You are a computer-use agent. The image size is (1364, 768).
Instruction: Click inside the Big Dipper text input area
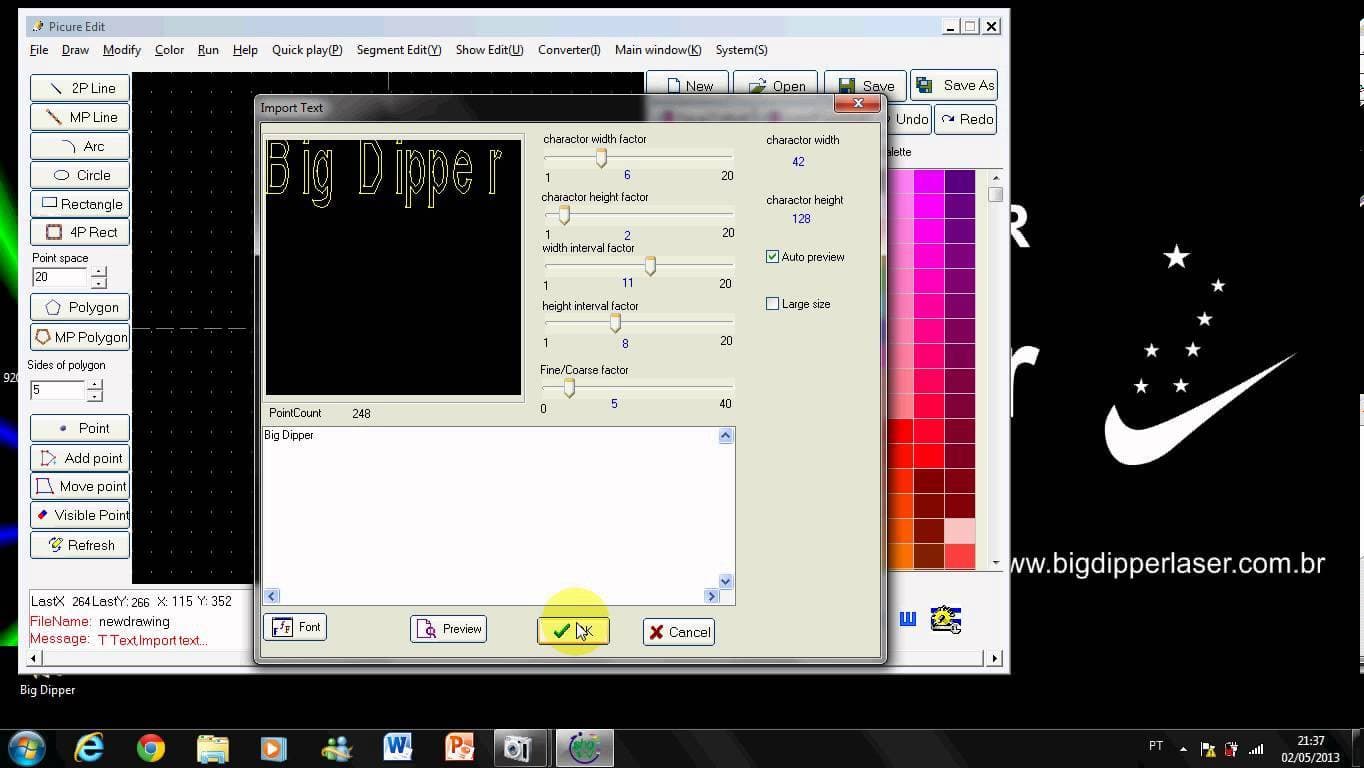[x=490, y=510]
